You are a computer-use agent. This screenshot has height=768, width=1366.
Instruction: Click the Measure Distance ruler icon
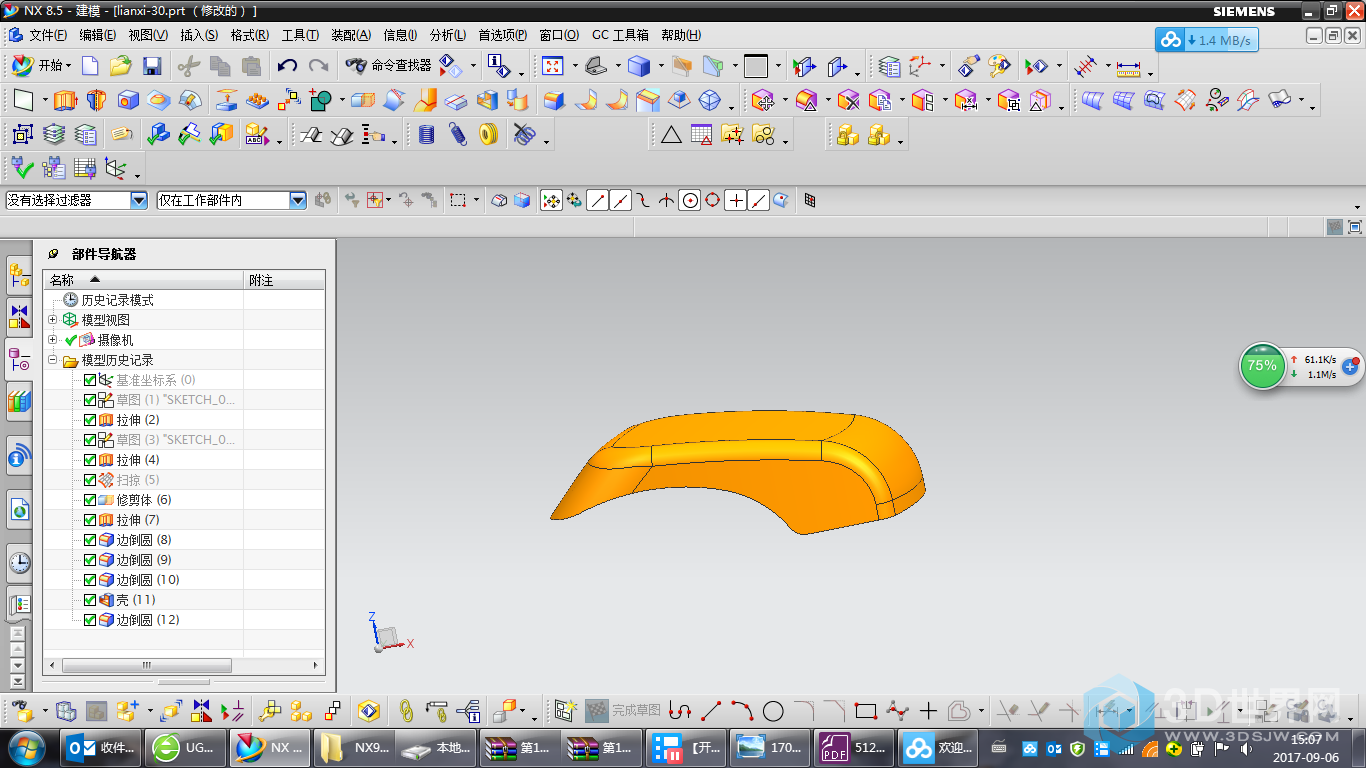point(1128,68)
